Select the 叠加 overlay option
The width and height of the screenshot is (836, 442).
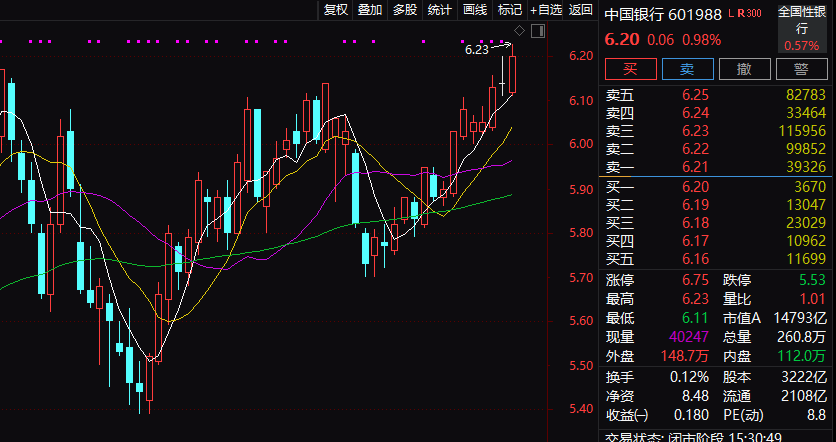point(370,10)
